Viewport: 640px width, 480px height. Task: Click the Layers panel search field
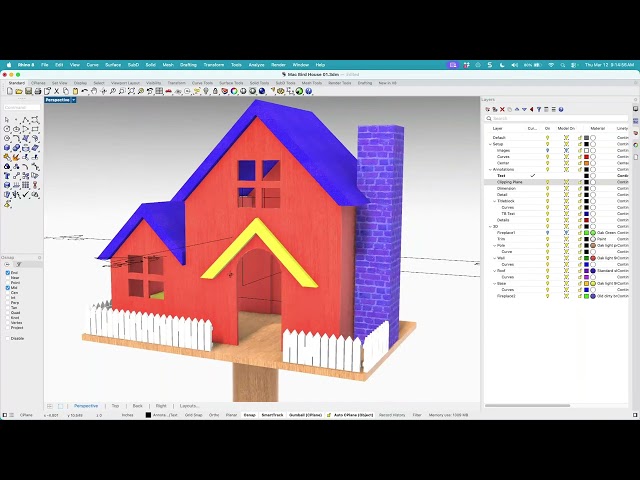pyautogui.click(x=556, y=118)
